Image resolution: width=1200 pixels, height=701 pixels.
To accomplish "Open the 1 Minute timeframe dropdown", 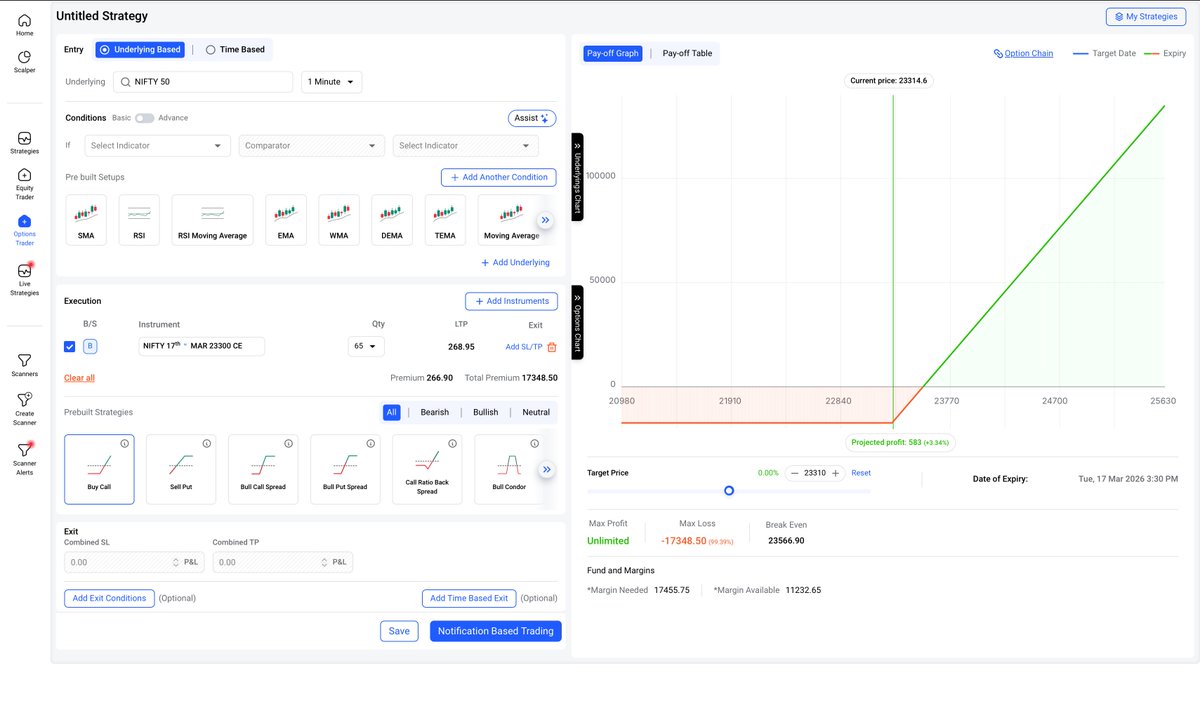I will pyautogui.click(x=332, y=82).
